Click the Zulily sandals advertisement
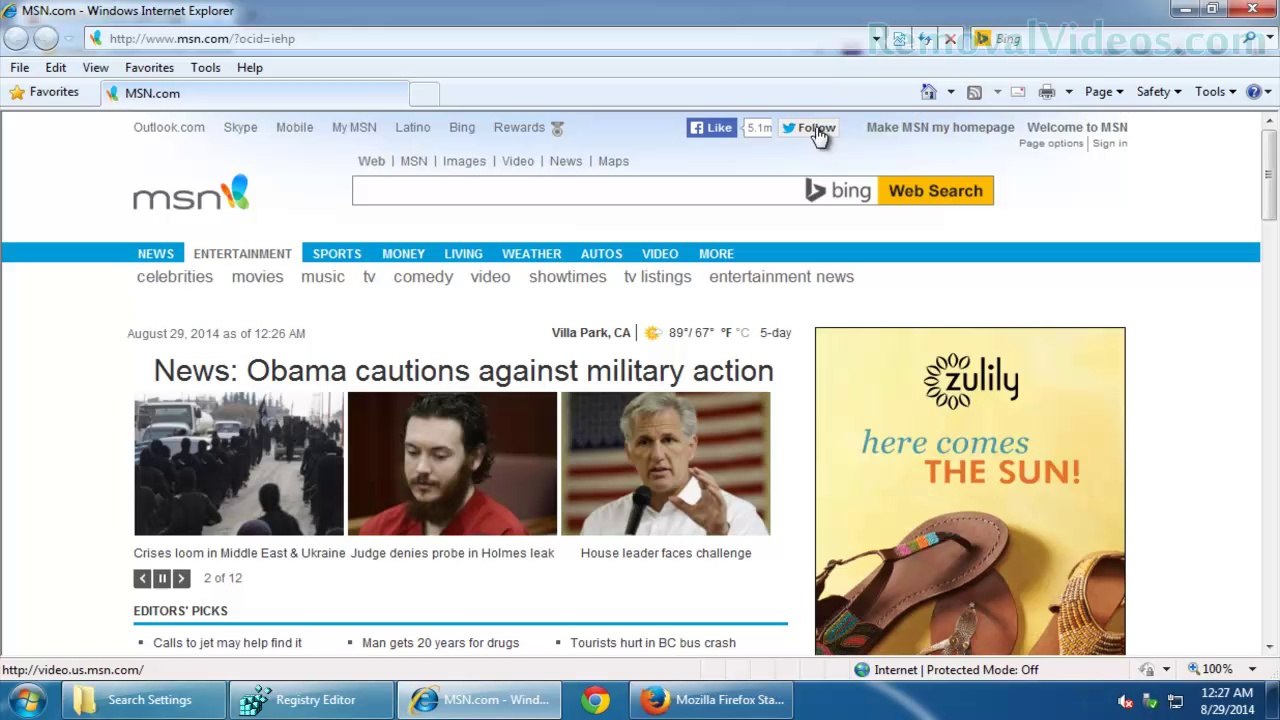 click(x=970, y=491)
